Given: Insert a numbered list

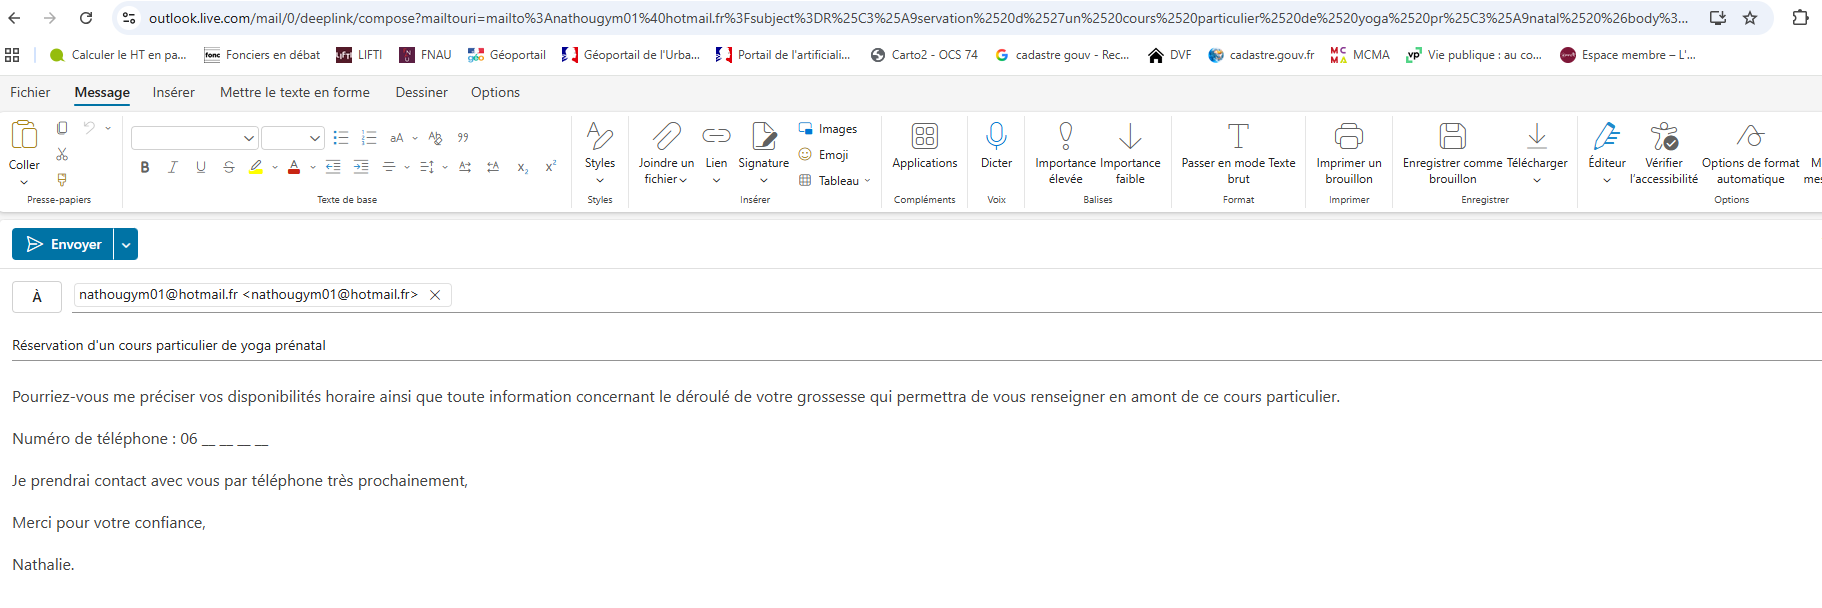Looking at the screenshot, I should (x=369, y=138).
